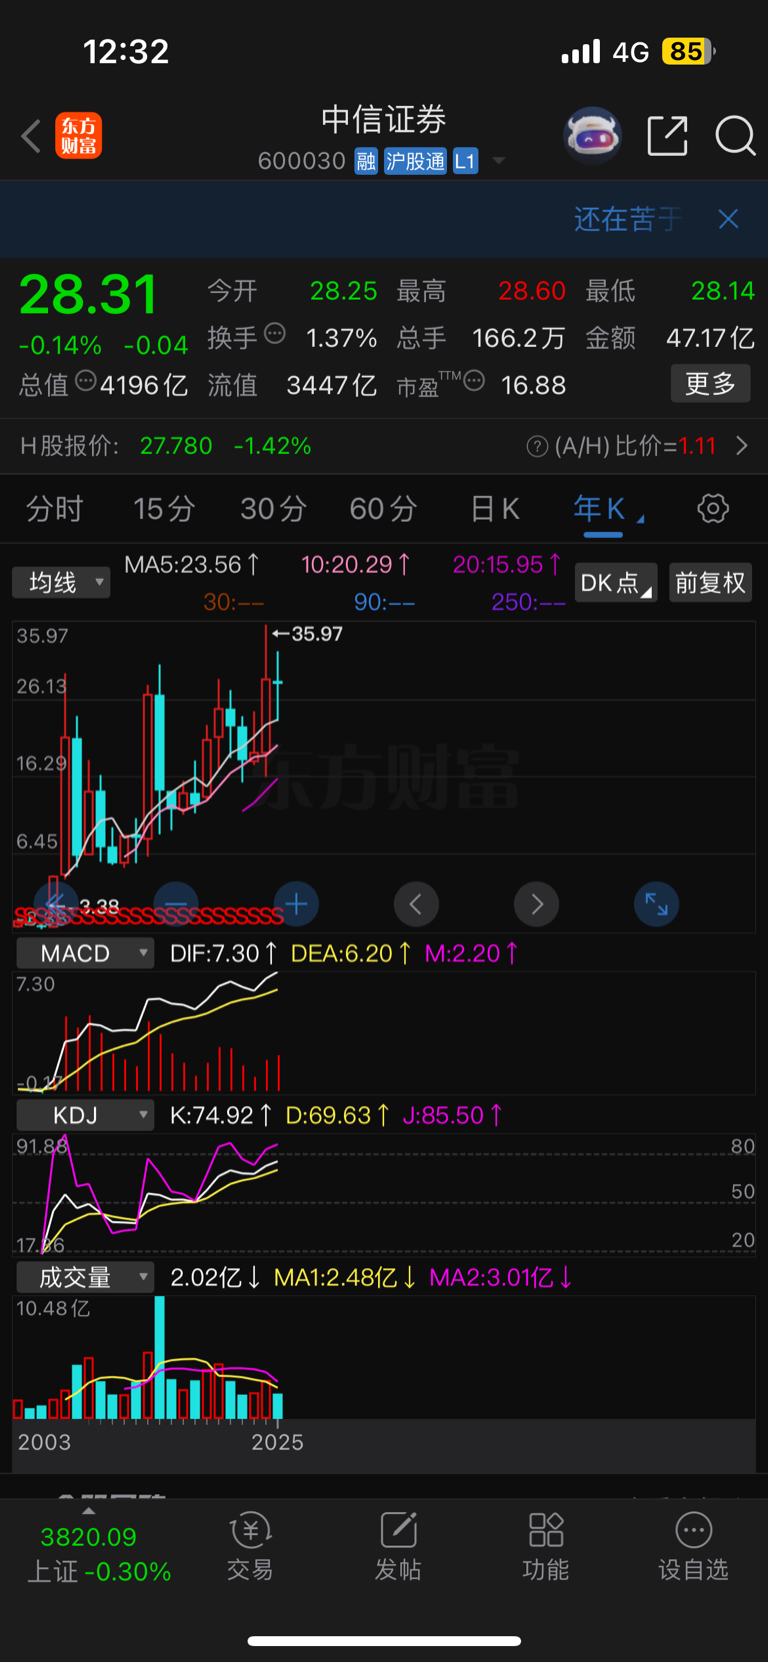The height and width of the screenshot is (1663, 768).
Task: Tap the 融 margin tag
Action: click(366, 161)
